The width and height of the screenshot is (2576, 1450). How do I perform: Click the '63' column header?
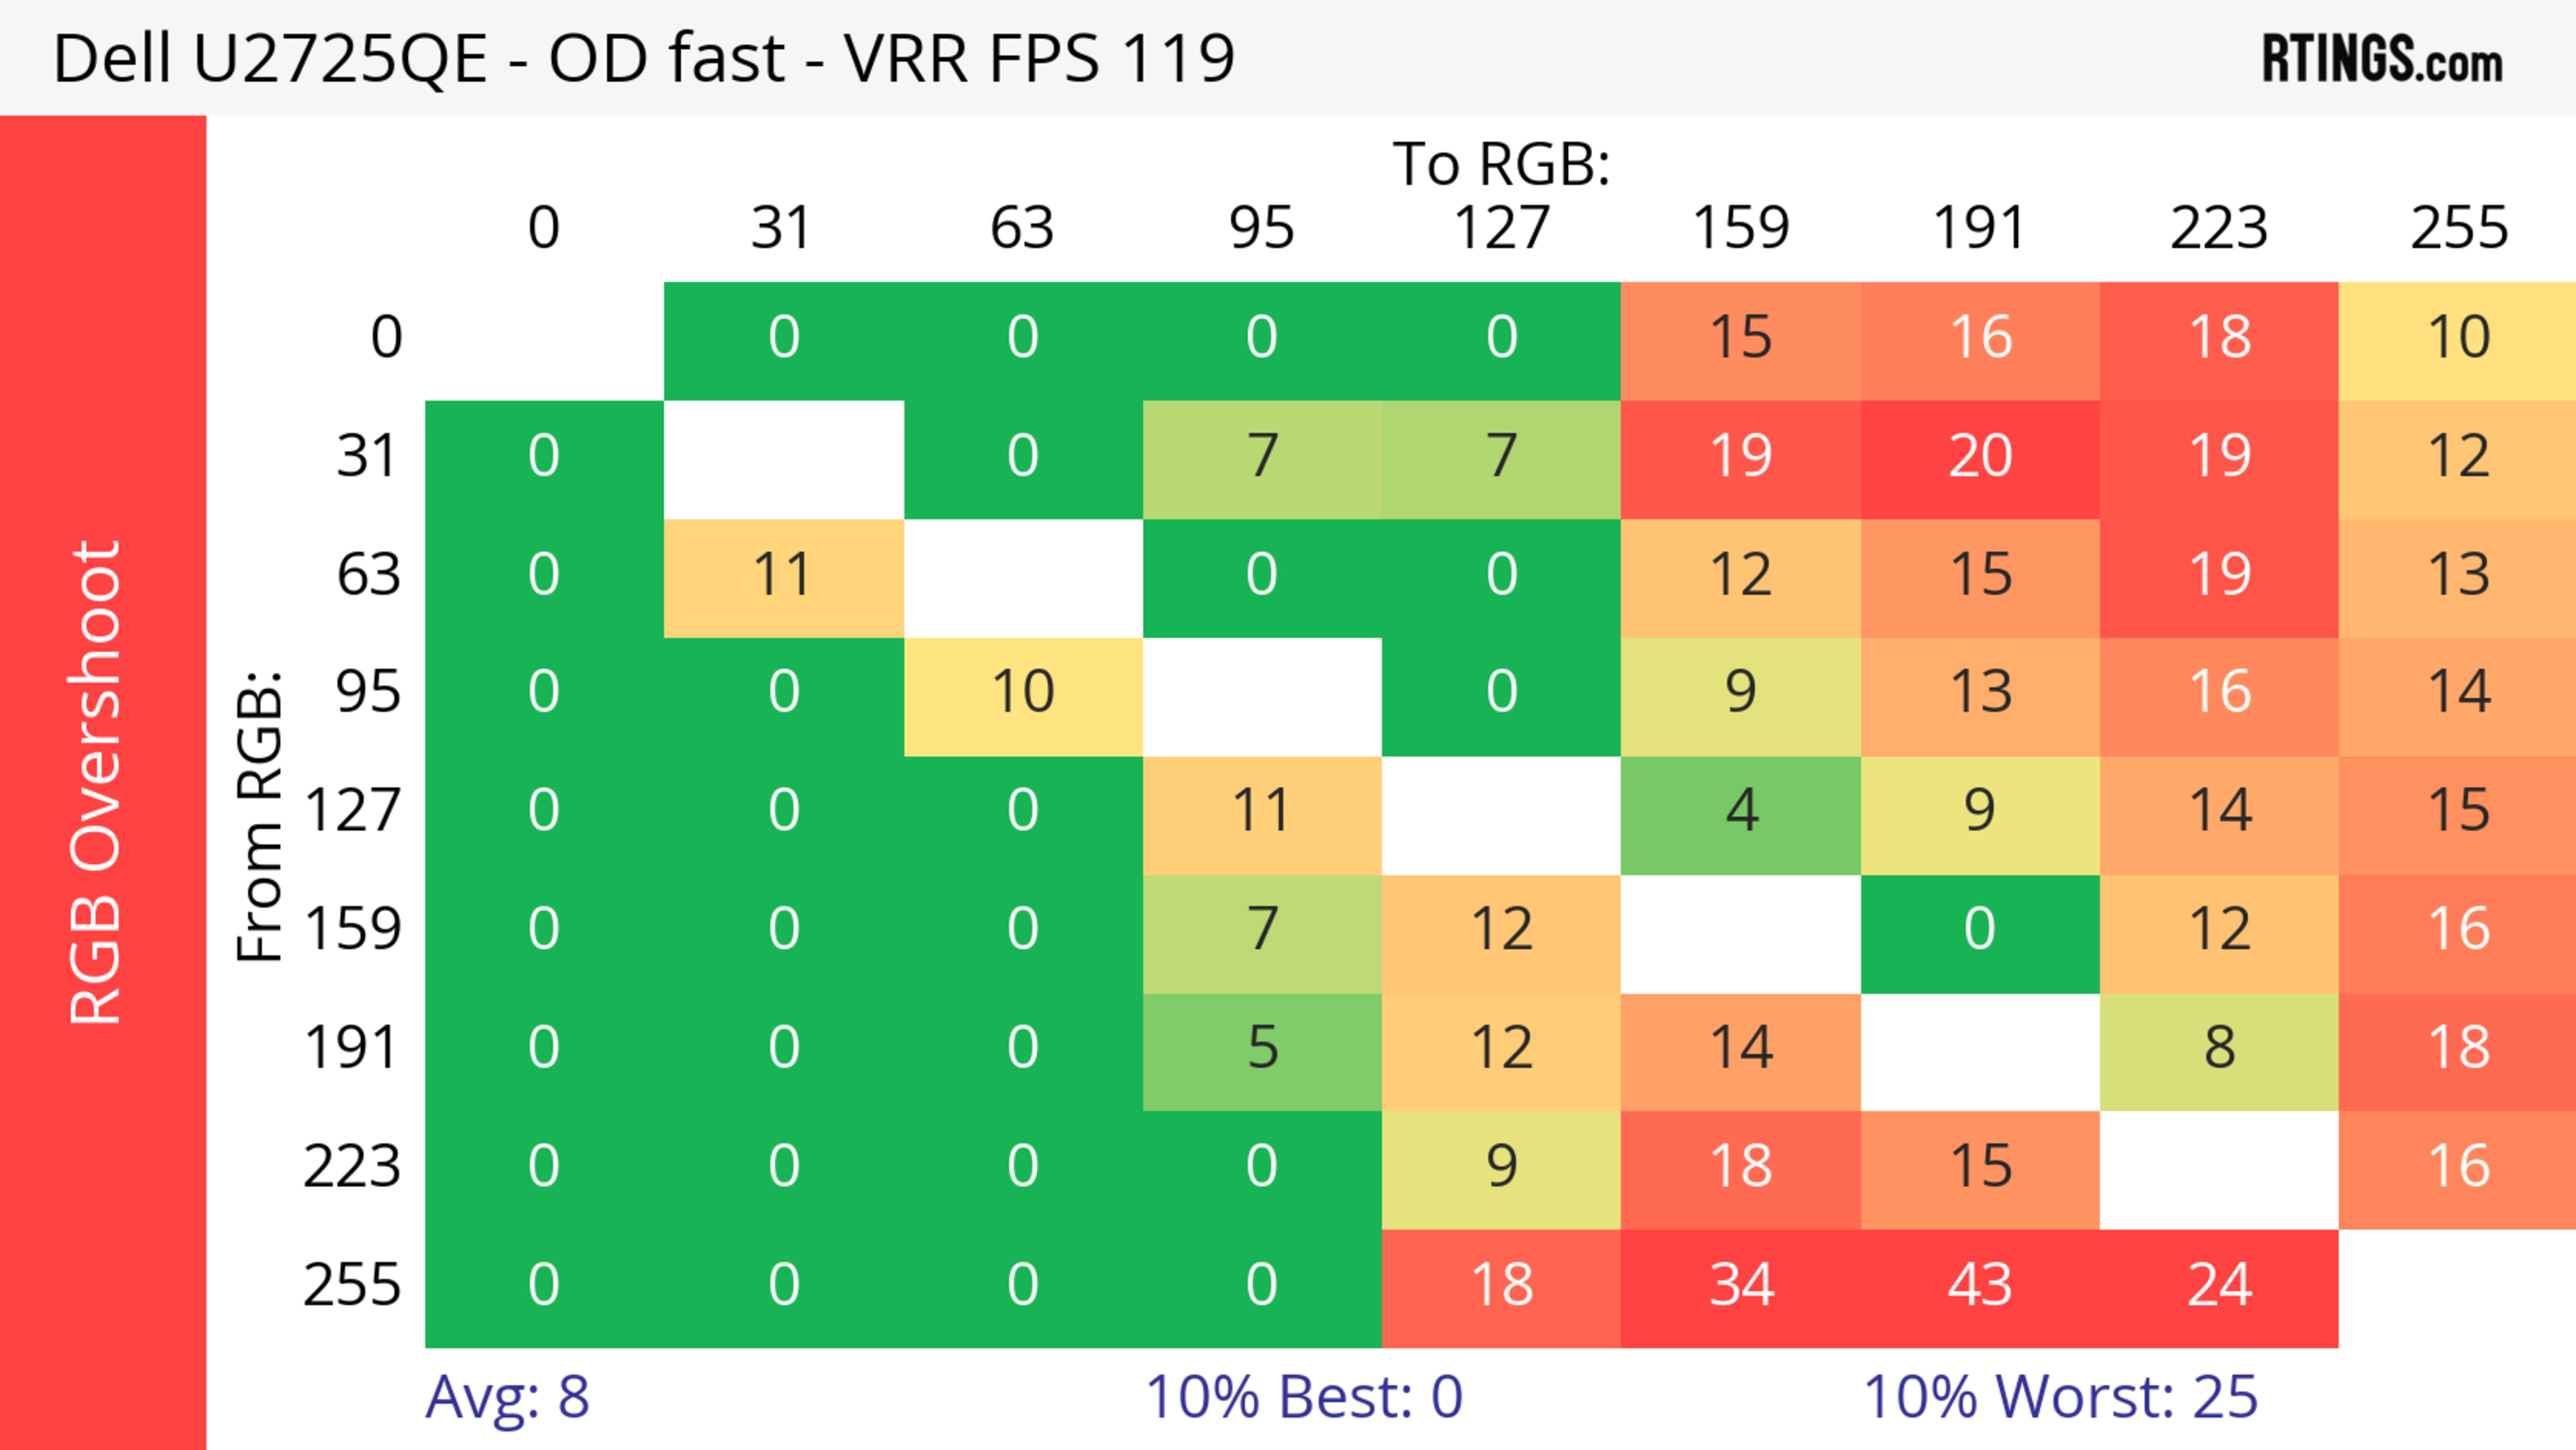pyautogui.click(x=1022, y=228)
